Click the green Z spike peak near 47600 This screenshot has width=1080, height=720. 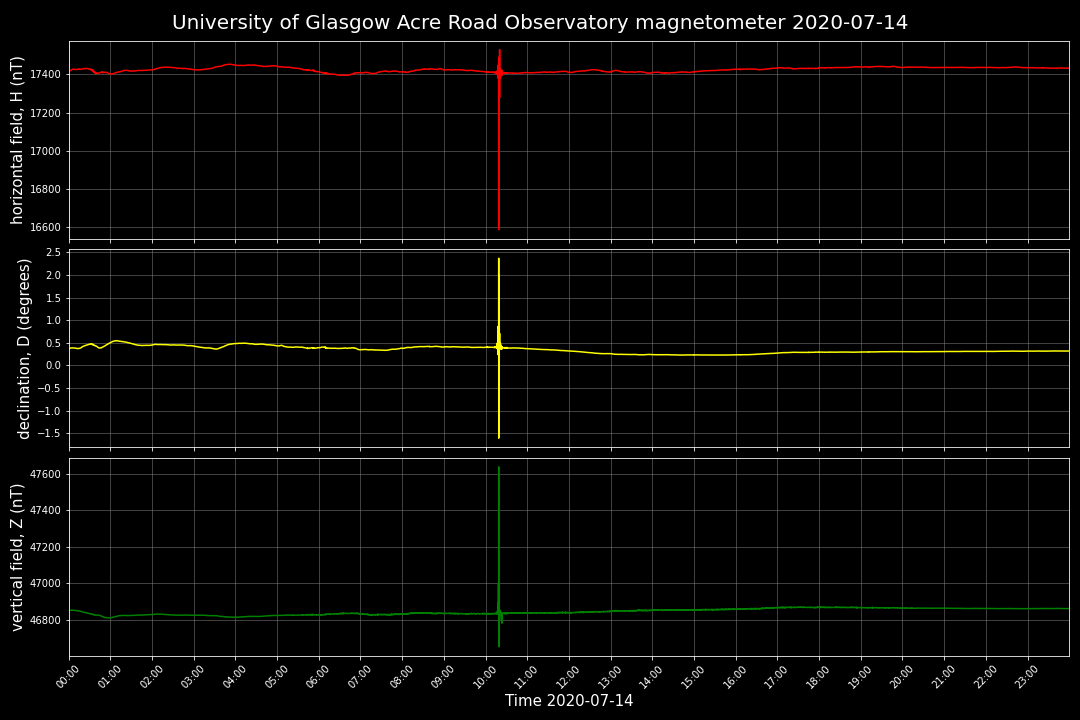coord(499,470)
